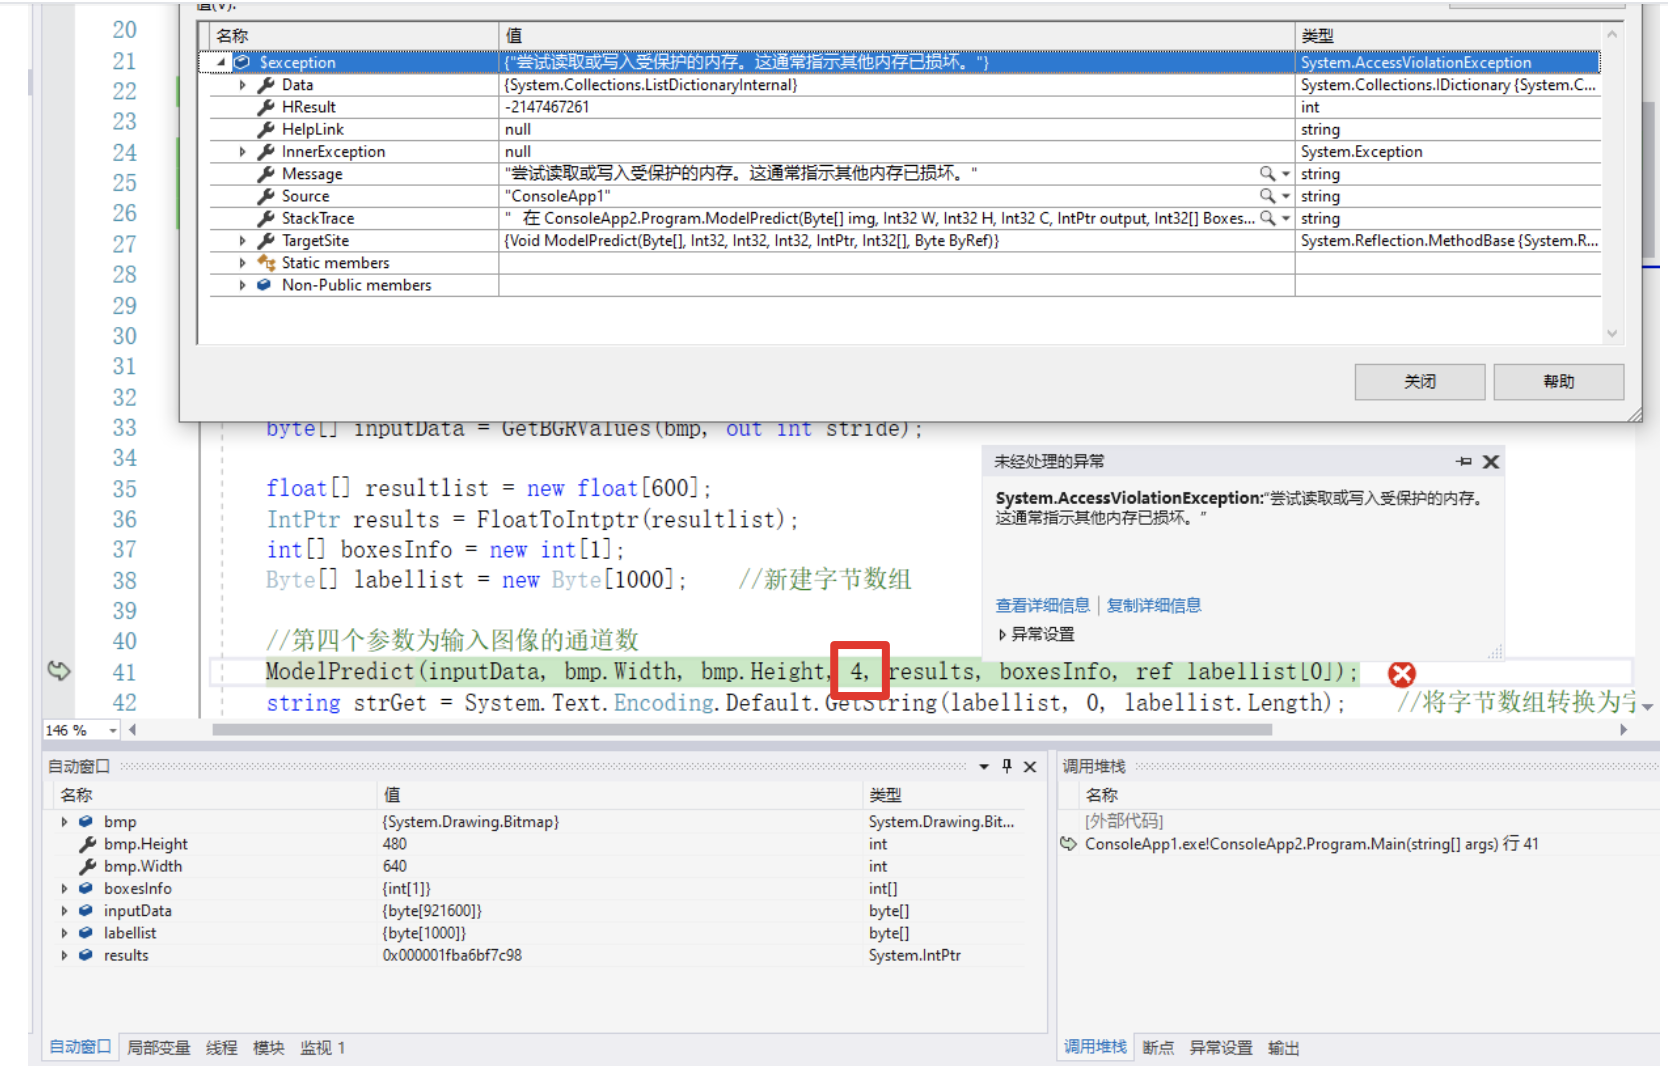Switch to 自动窗口 tab

[80, 1047]
